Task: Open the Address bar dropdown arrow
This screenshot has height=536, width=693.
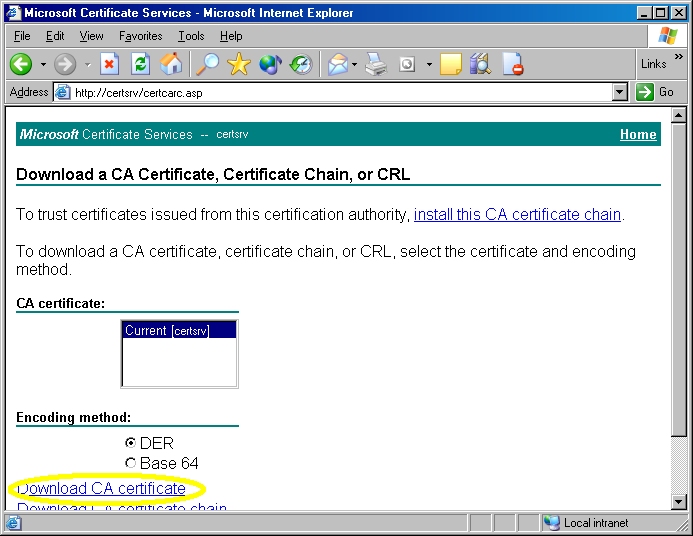Action: coord(620,92)
